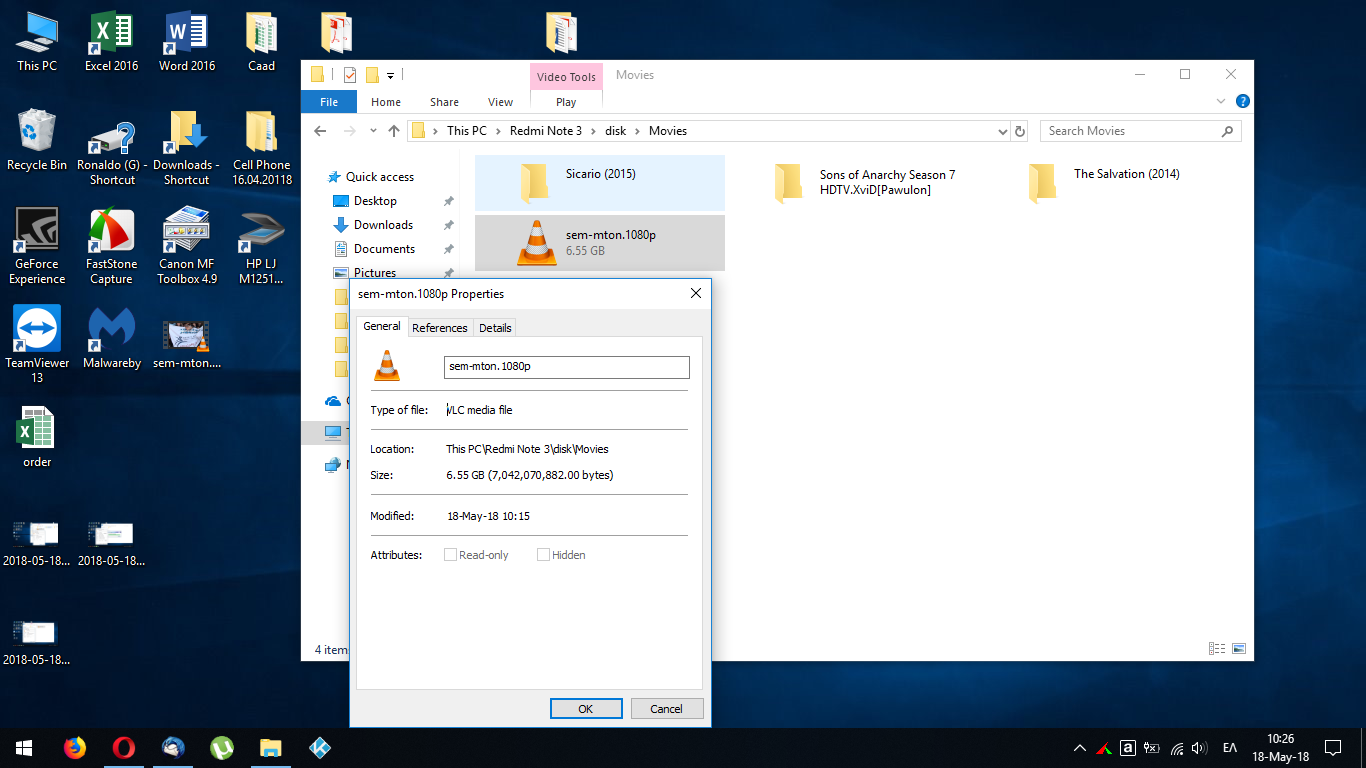Viewport: 1366px width, 768px height.
Task: Expand the address bar path history dropdown
Action: pos(1003,131)
